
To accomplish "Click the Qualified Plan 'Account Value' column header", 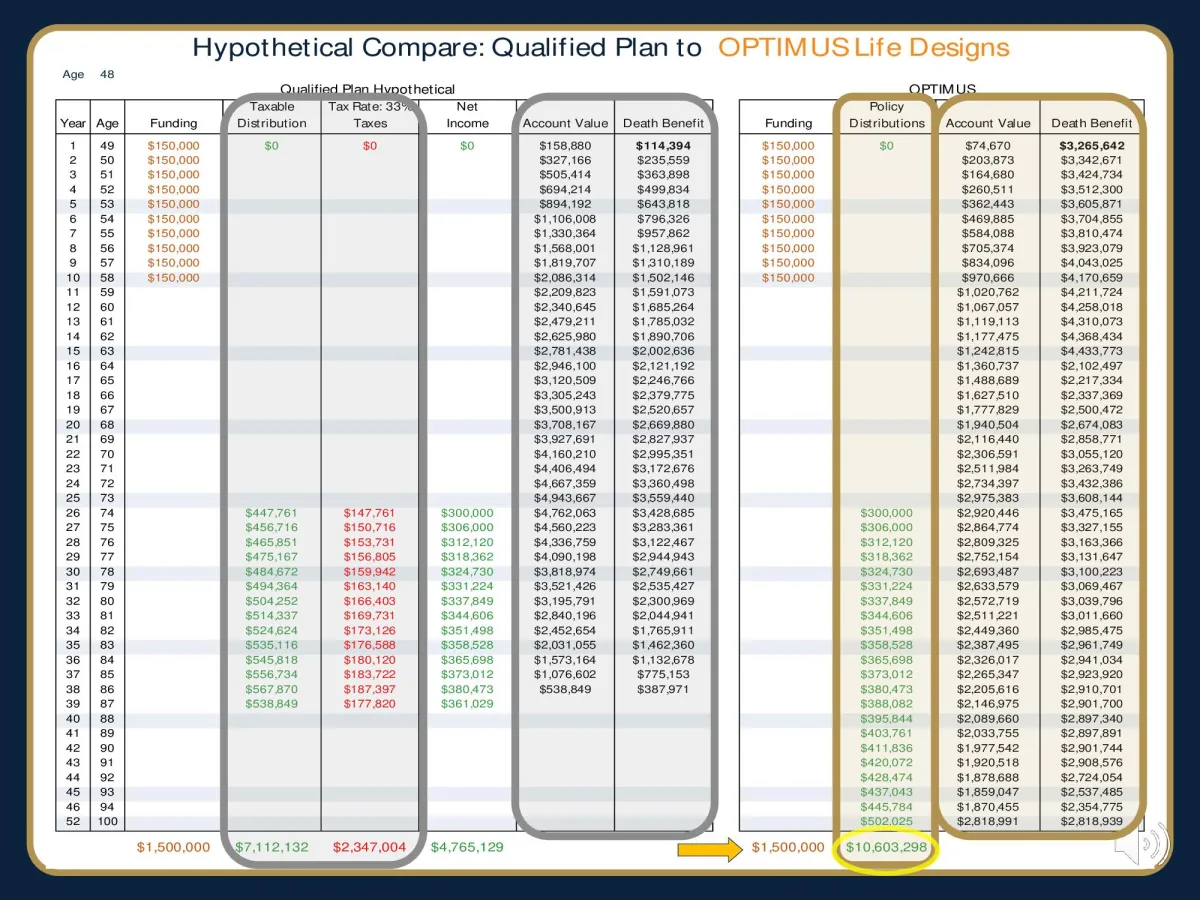I will click(x=565, y=123).
